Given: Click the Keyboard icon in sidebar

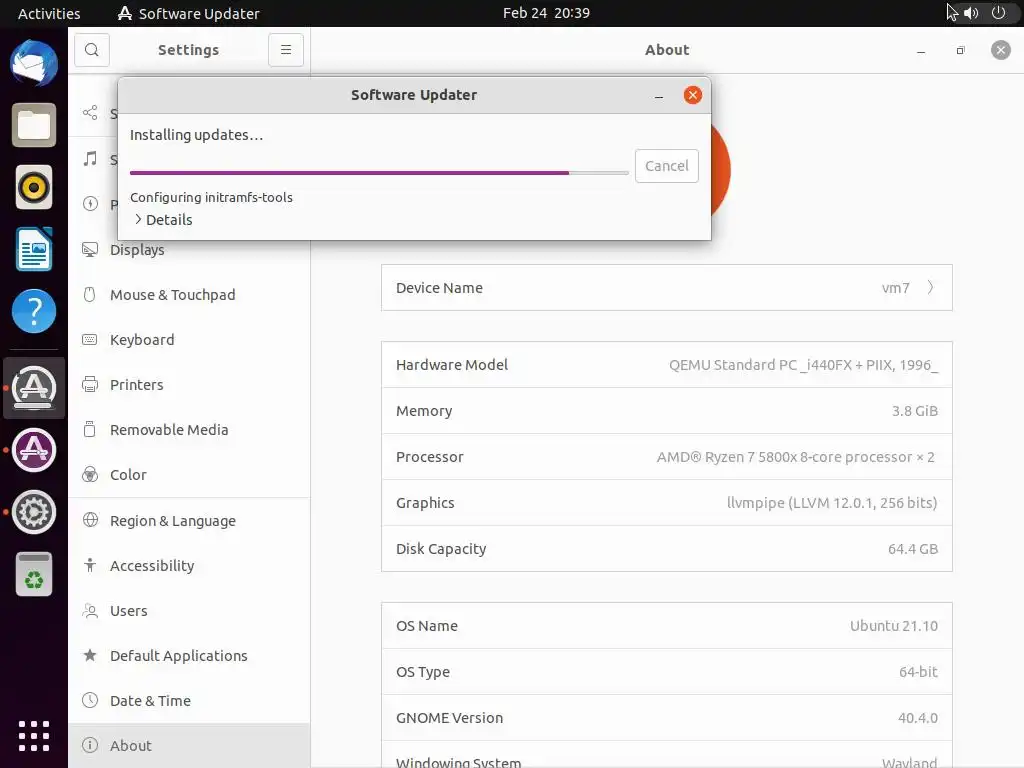Looking at the screenshot, I should tap(90, 340).
